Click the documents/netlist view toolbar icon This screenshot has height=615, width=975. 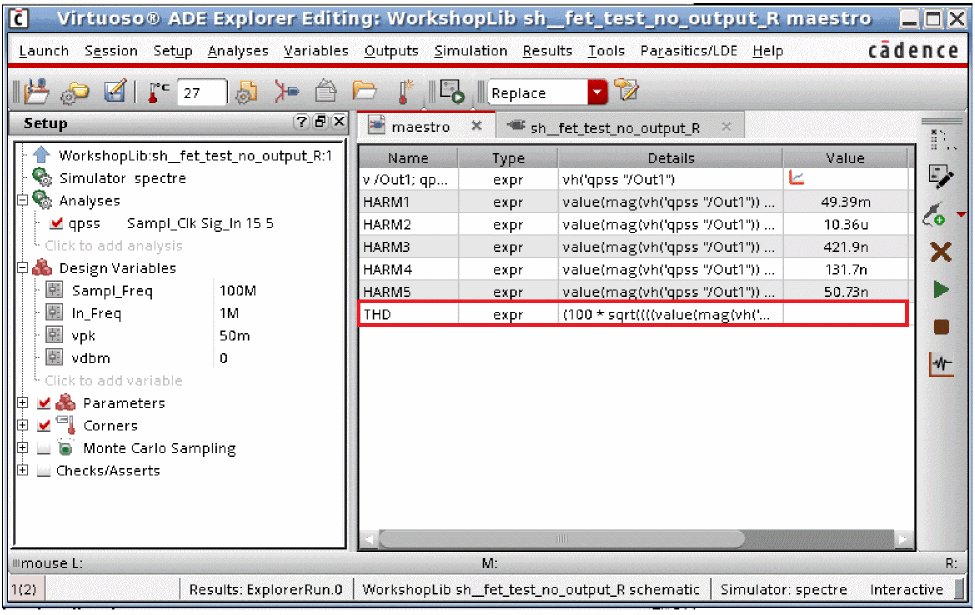(325, 91)
